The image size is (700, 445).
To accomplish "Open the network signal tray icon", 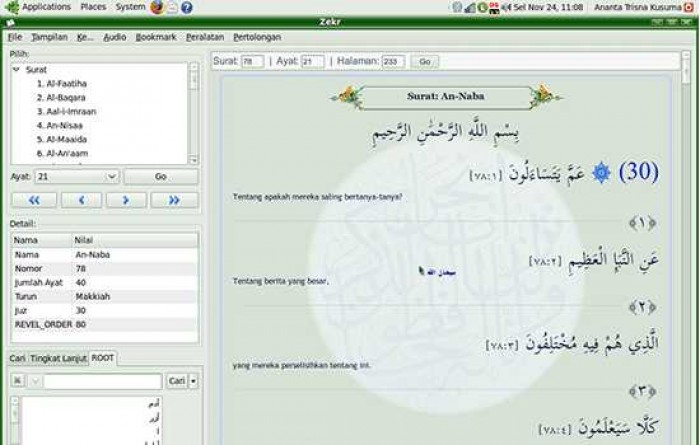I will click(470, 7).
